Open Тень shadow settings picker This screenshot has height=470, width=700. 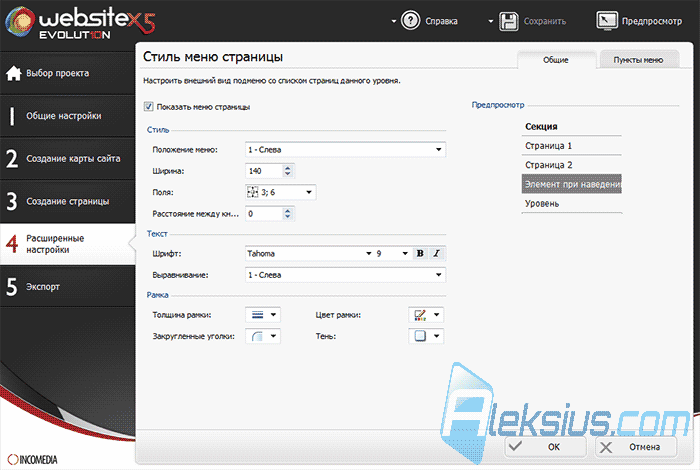pyautogui.click(x=426, y=336)
